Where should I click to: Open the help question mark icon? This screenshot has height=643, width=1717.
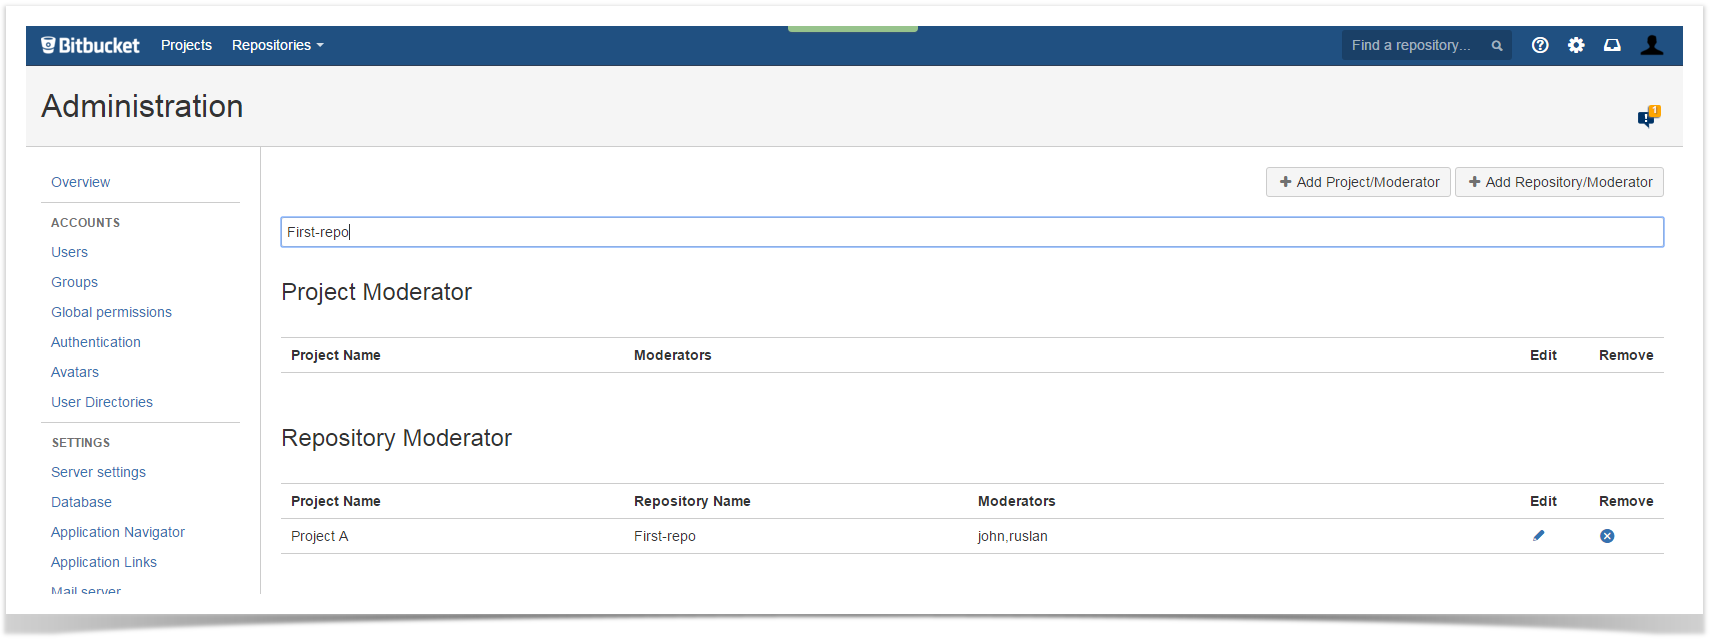[1540, 45]
